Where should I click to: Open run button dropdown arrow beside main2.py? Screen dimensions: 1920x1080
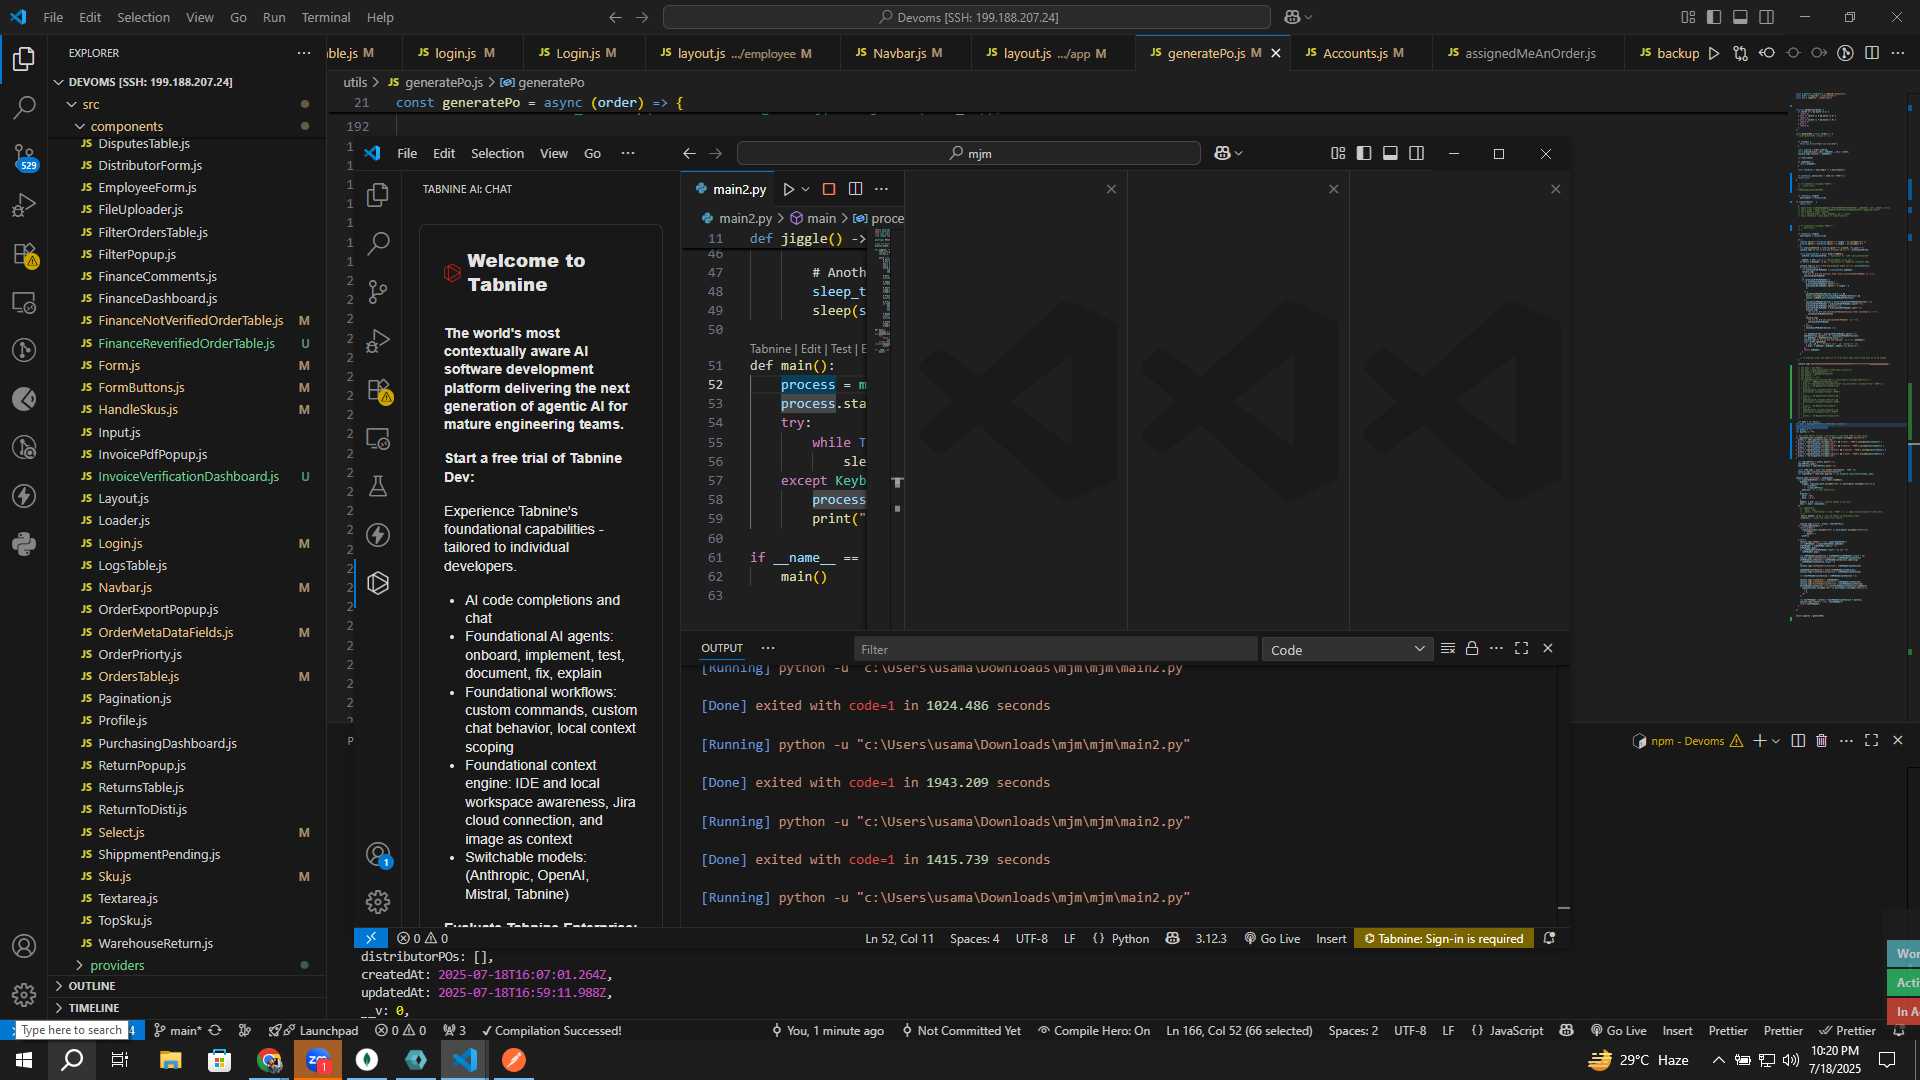[x=805, y=189]
